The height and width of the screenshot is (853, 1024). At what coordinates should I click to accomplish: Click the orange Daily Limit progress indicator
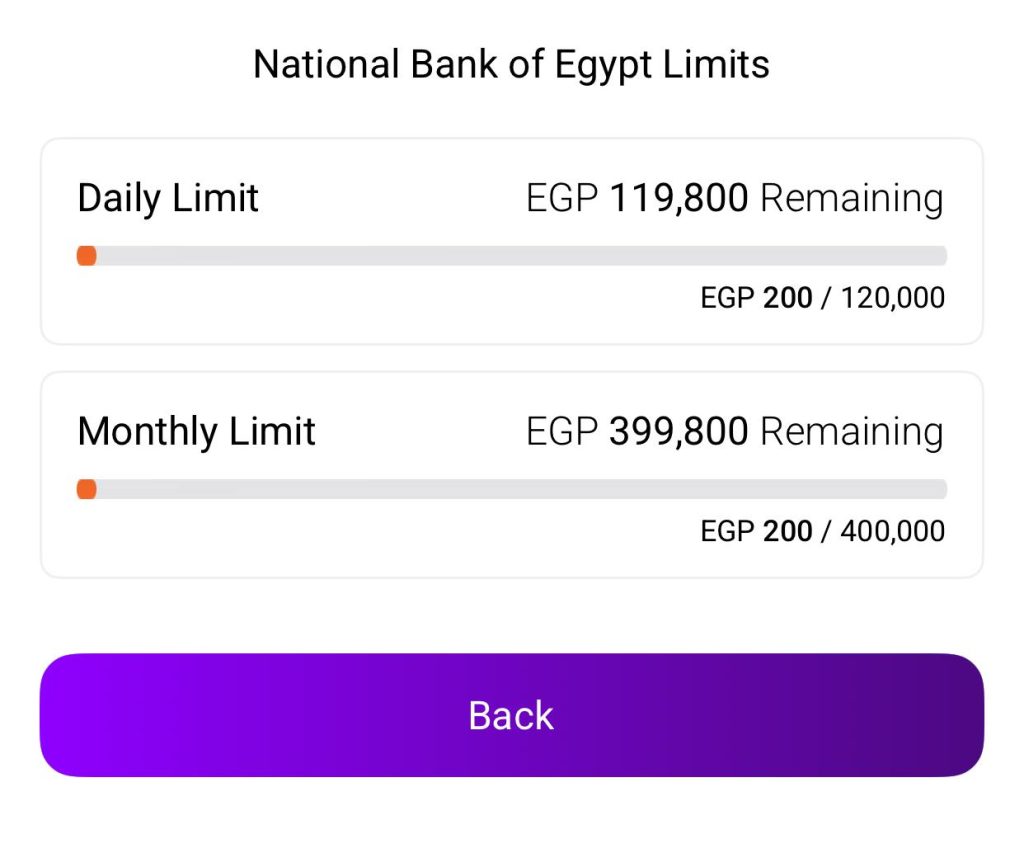click(x=87, y=256)
